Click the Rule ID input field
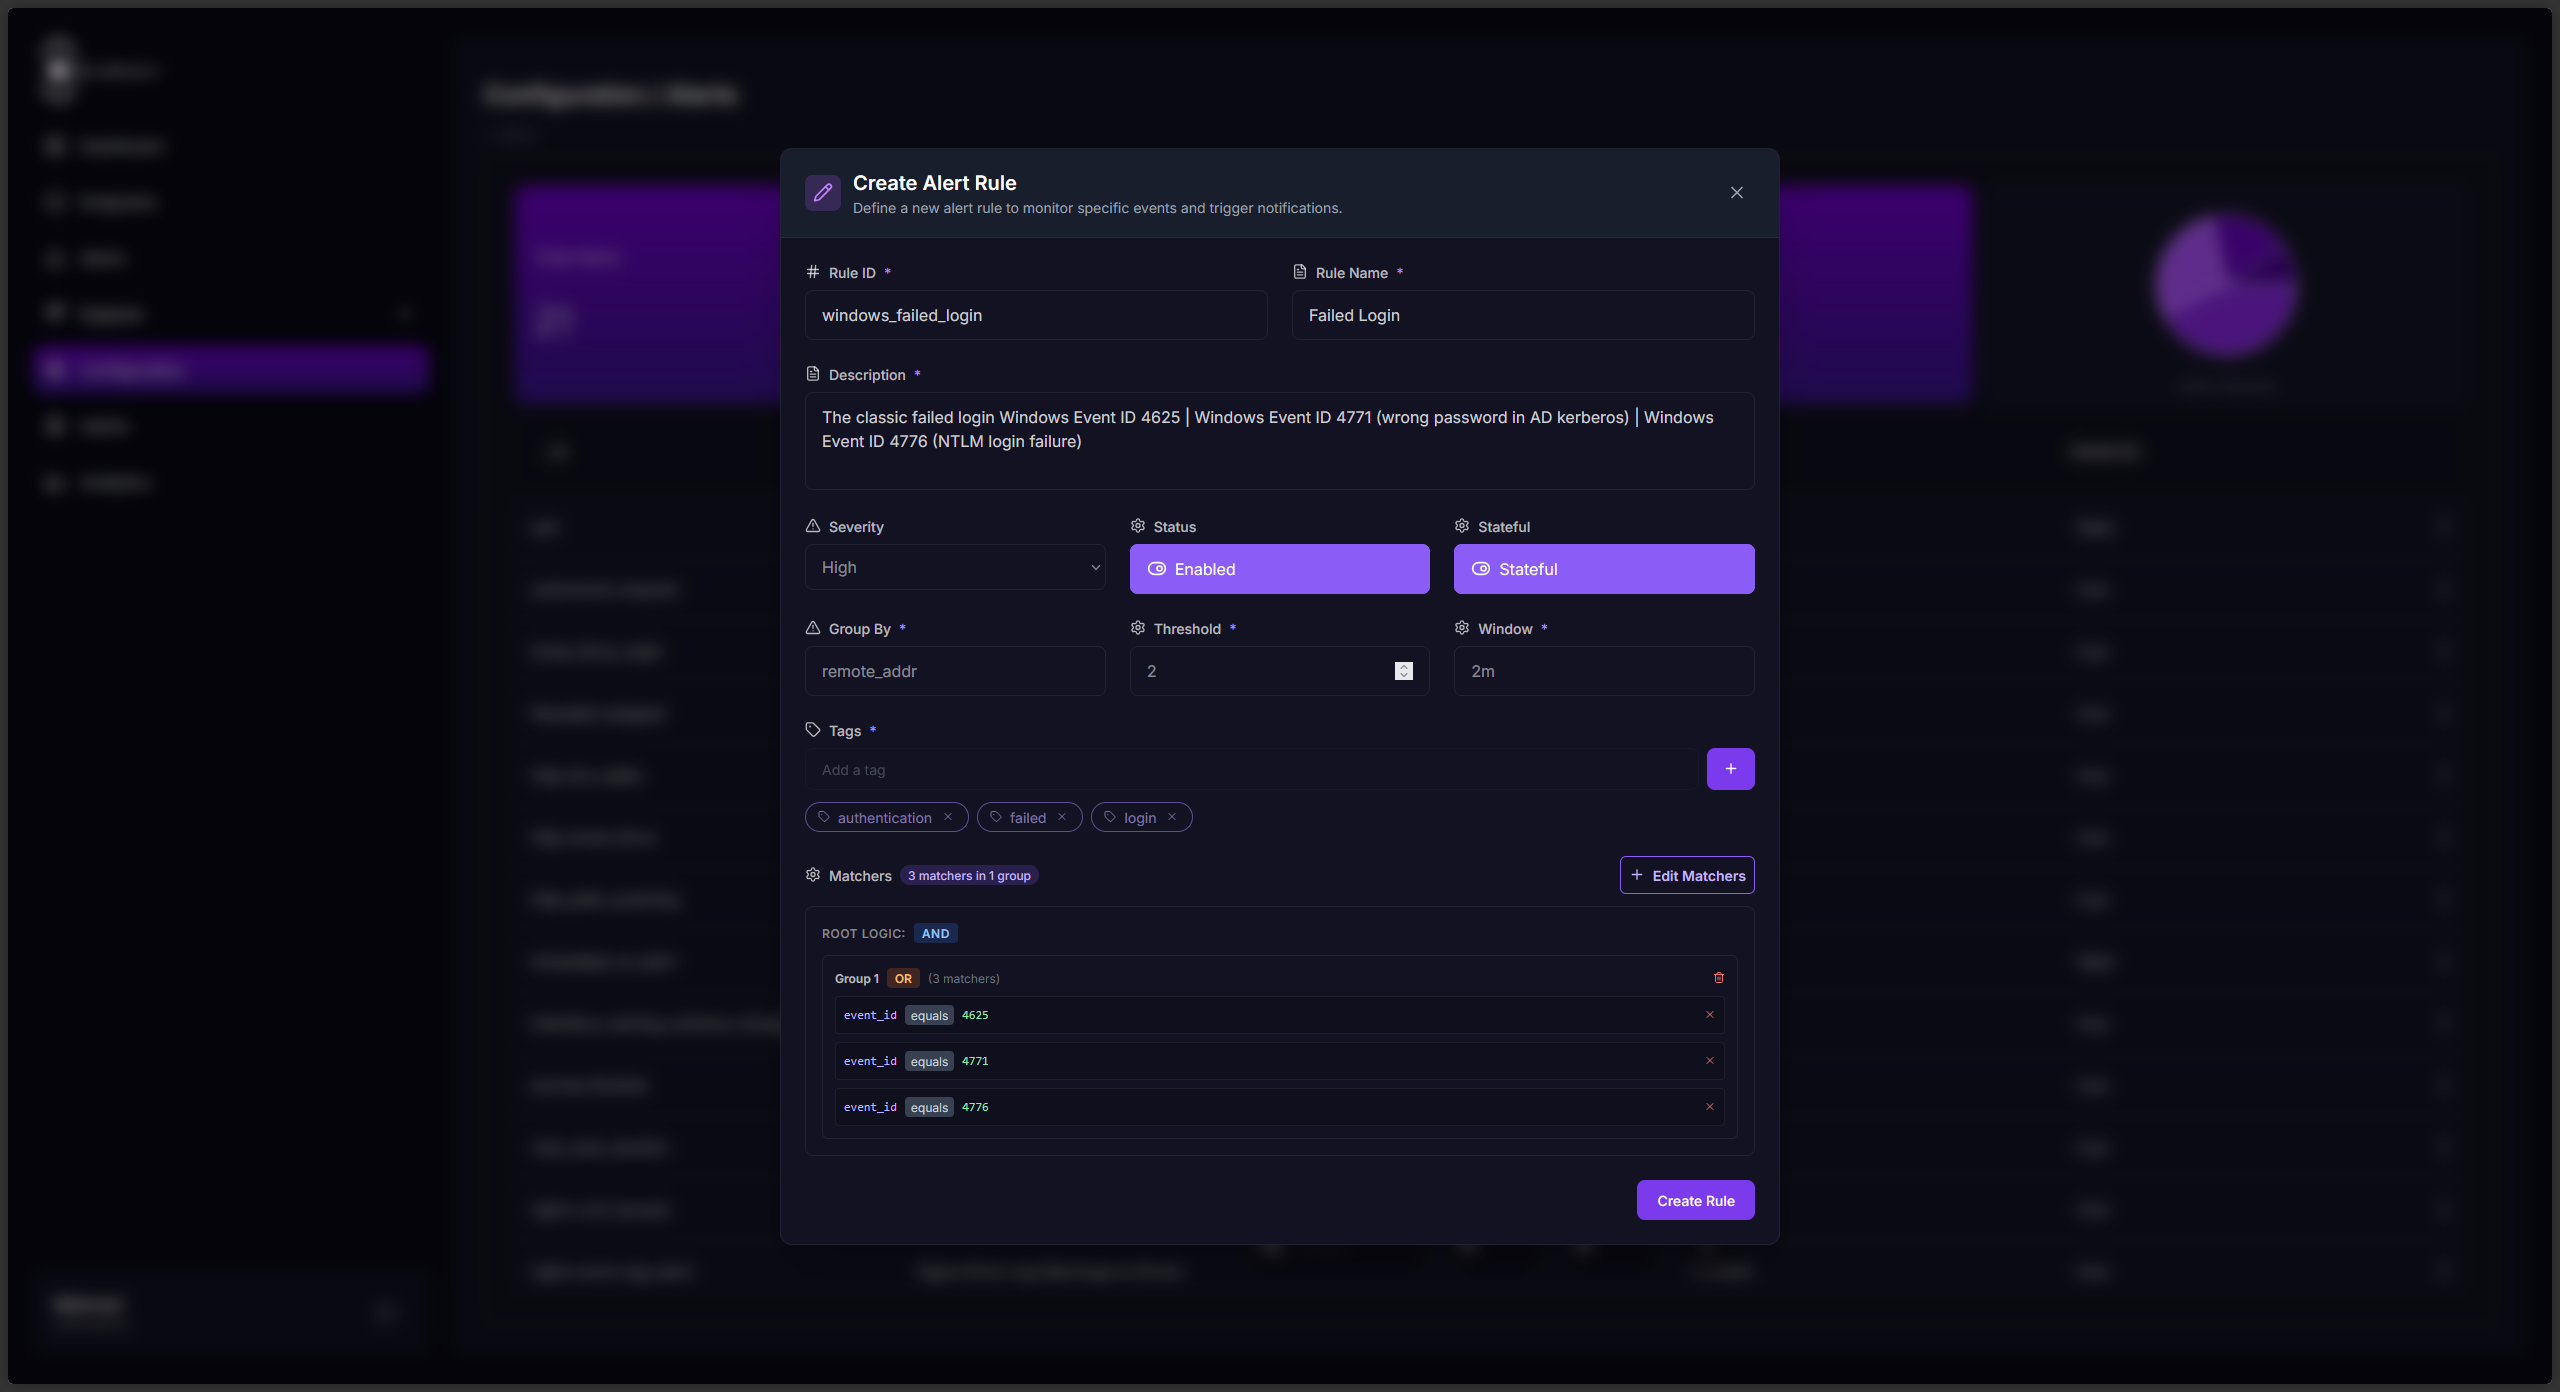2560x1392 pixels. click(x=1035, y=315)
